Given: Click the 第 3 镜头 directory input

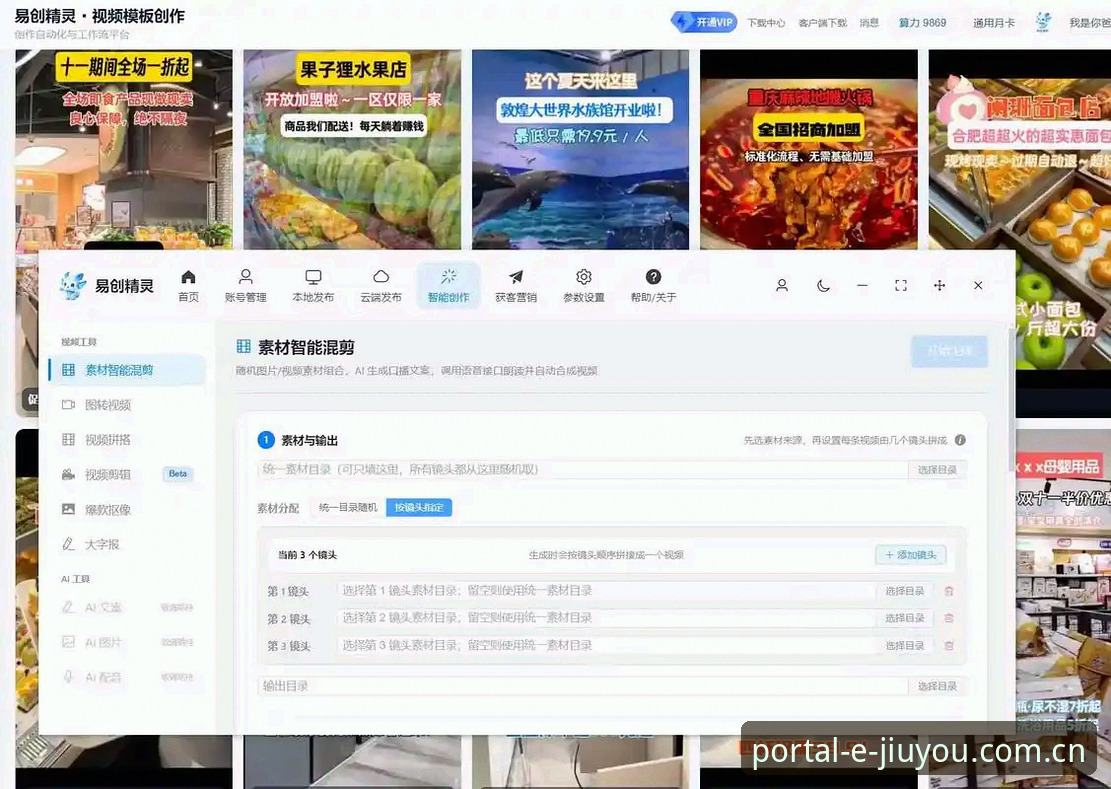Looking at the screenshot, I should pyautogui.click(x=607, y=645).
